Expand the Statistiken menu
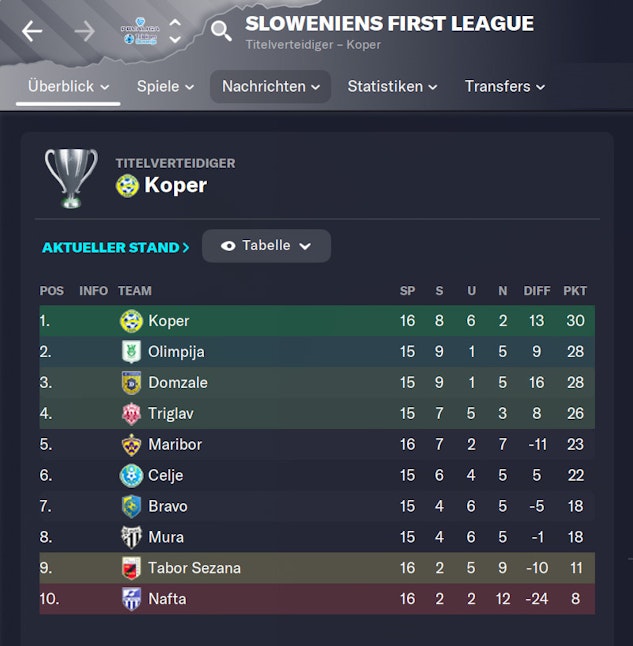The height and width of the screenshot is (646, 633). pos(392,87)
